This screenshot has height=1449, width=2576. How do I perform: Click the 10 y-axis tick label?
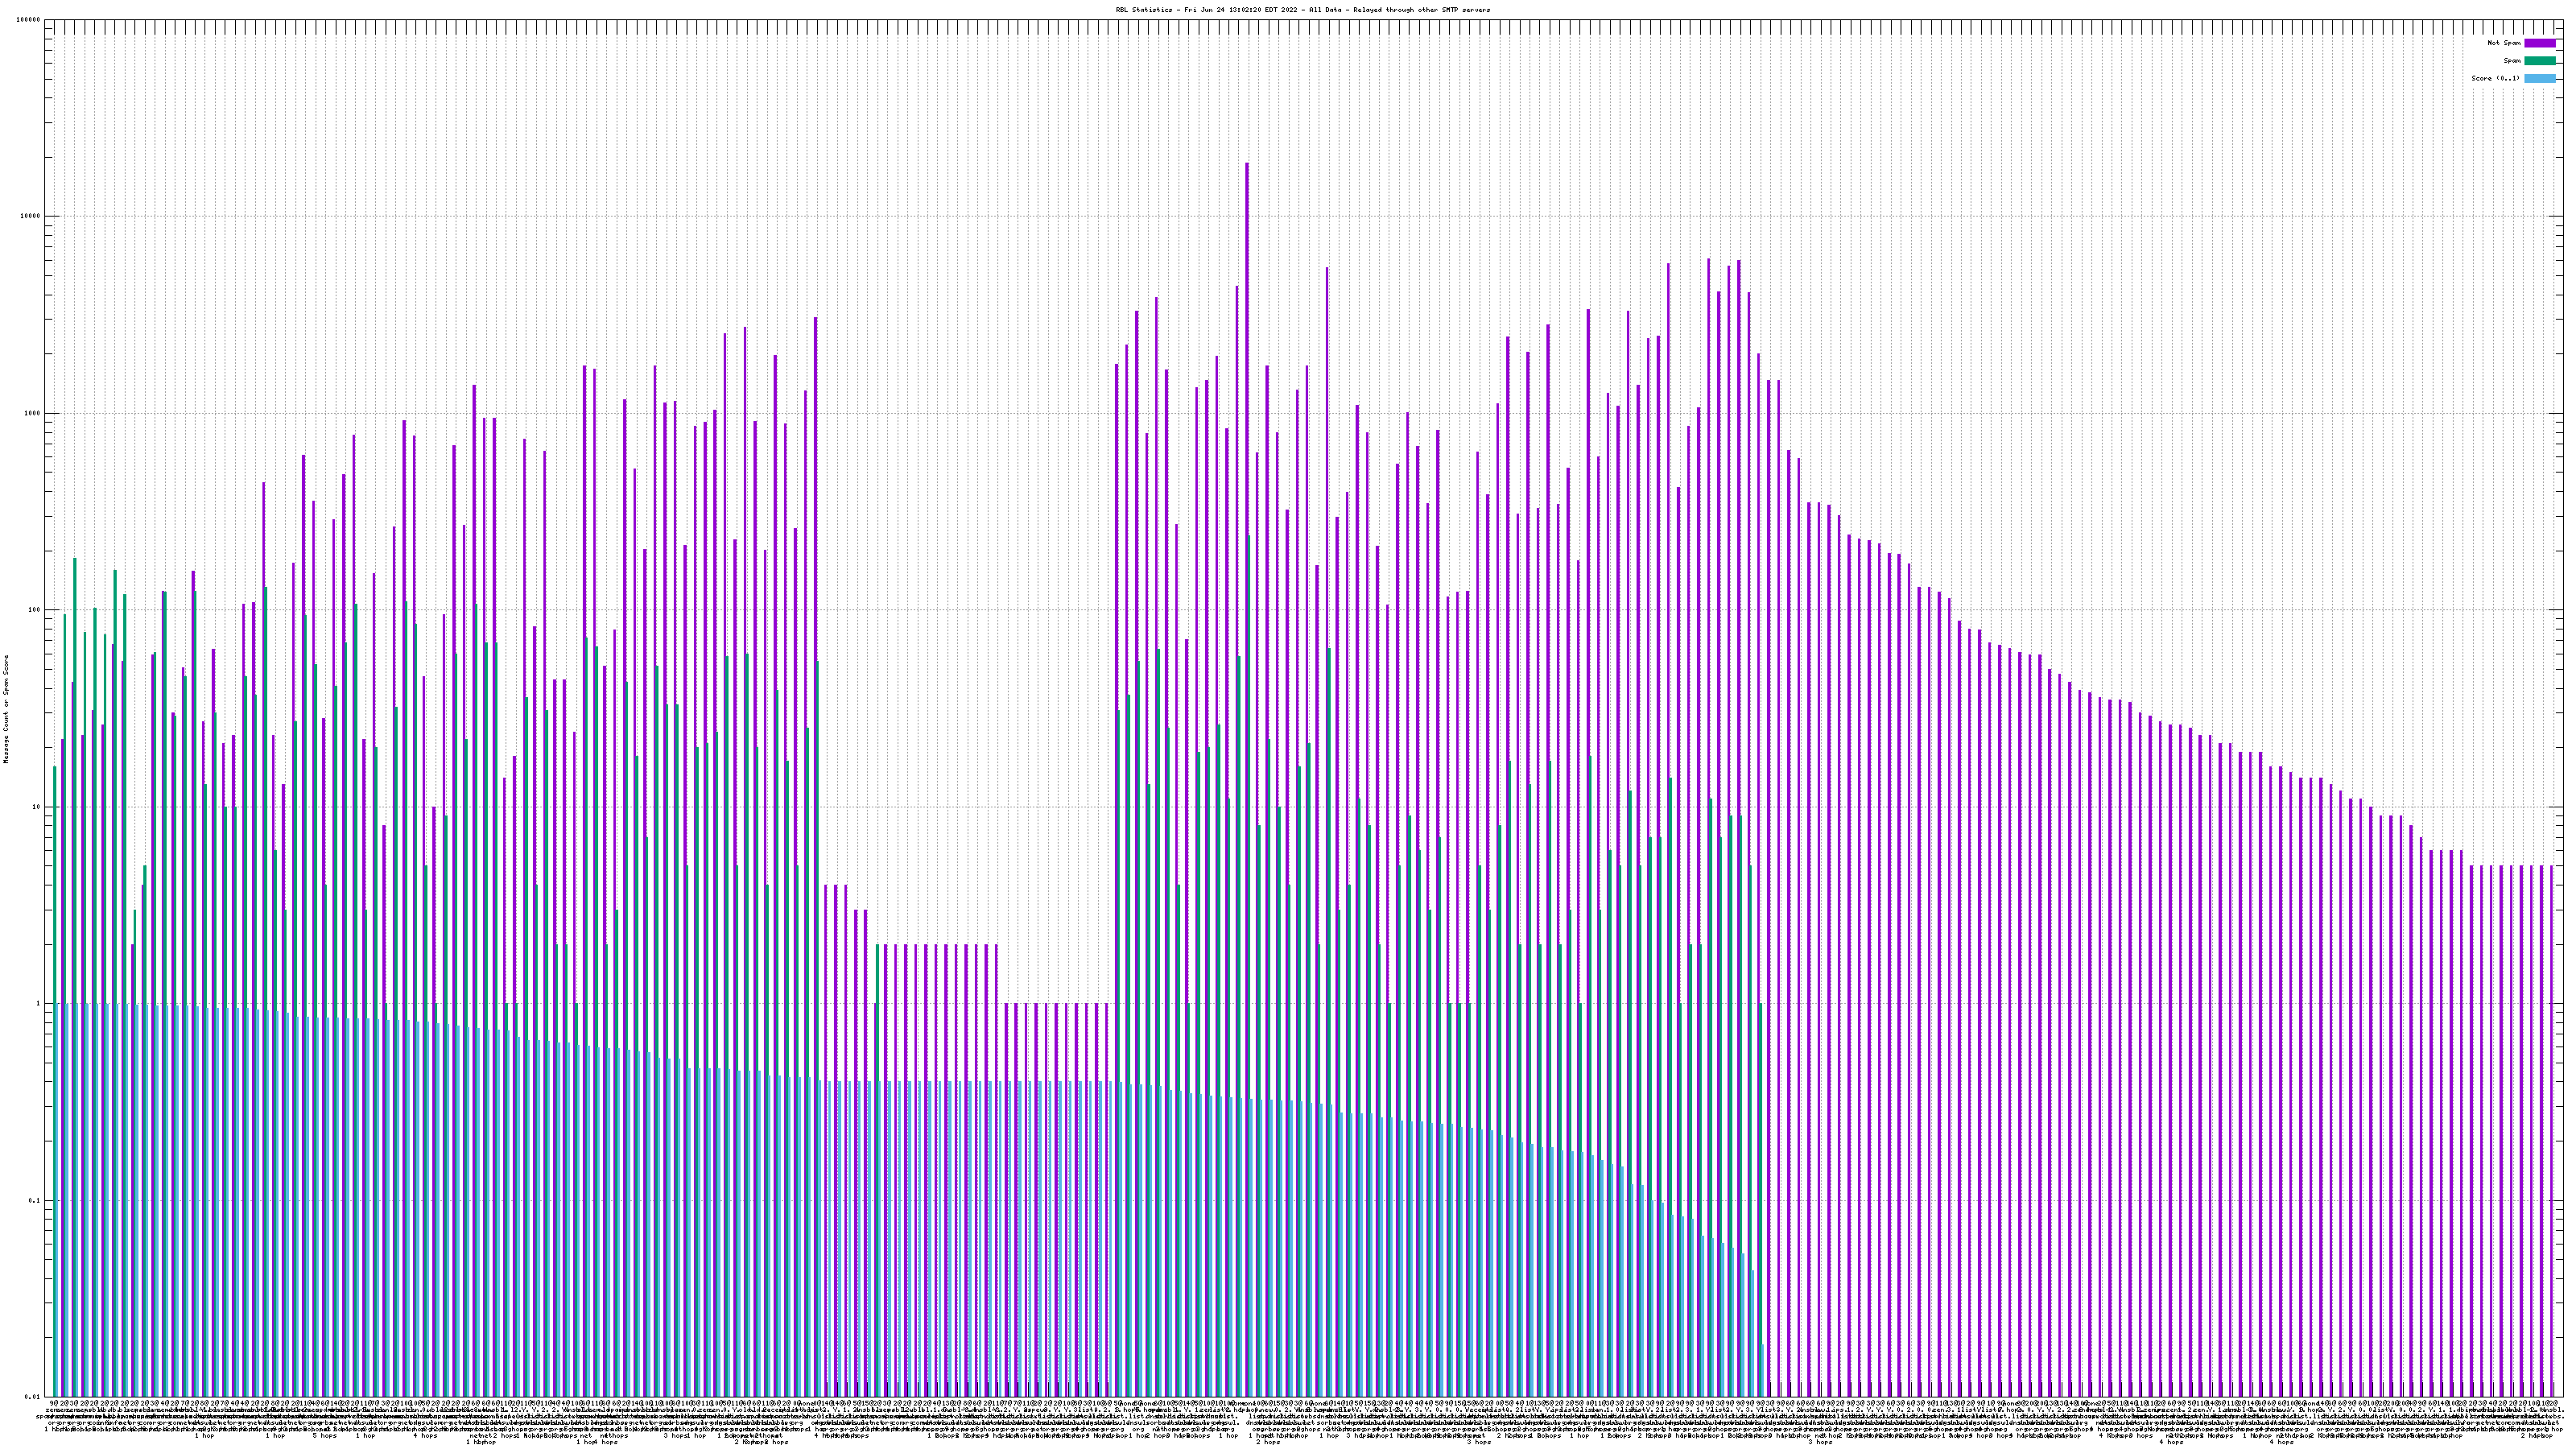click(36, 807)
